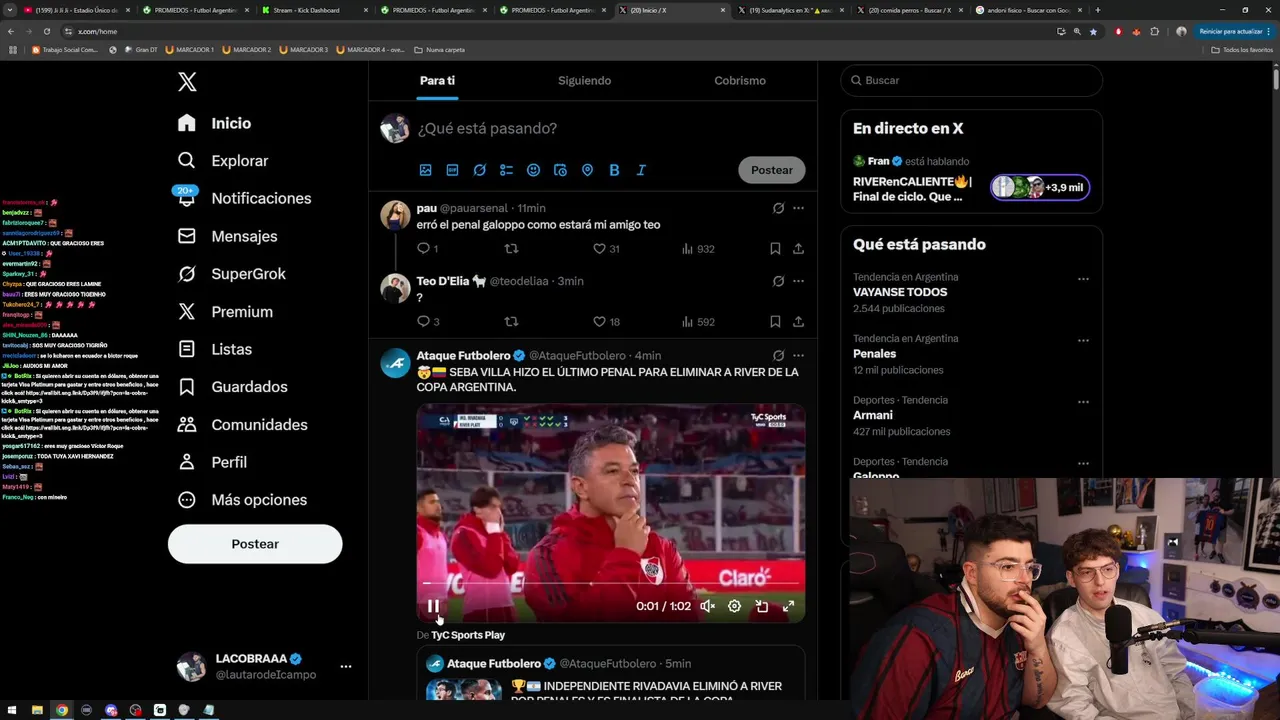
Task: Share pau's post
Action: tap(798, 249)
